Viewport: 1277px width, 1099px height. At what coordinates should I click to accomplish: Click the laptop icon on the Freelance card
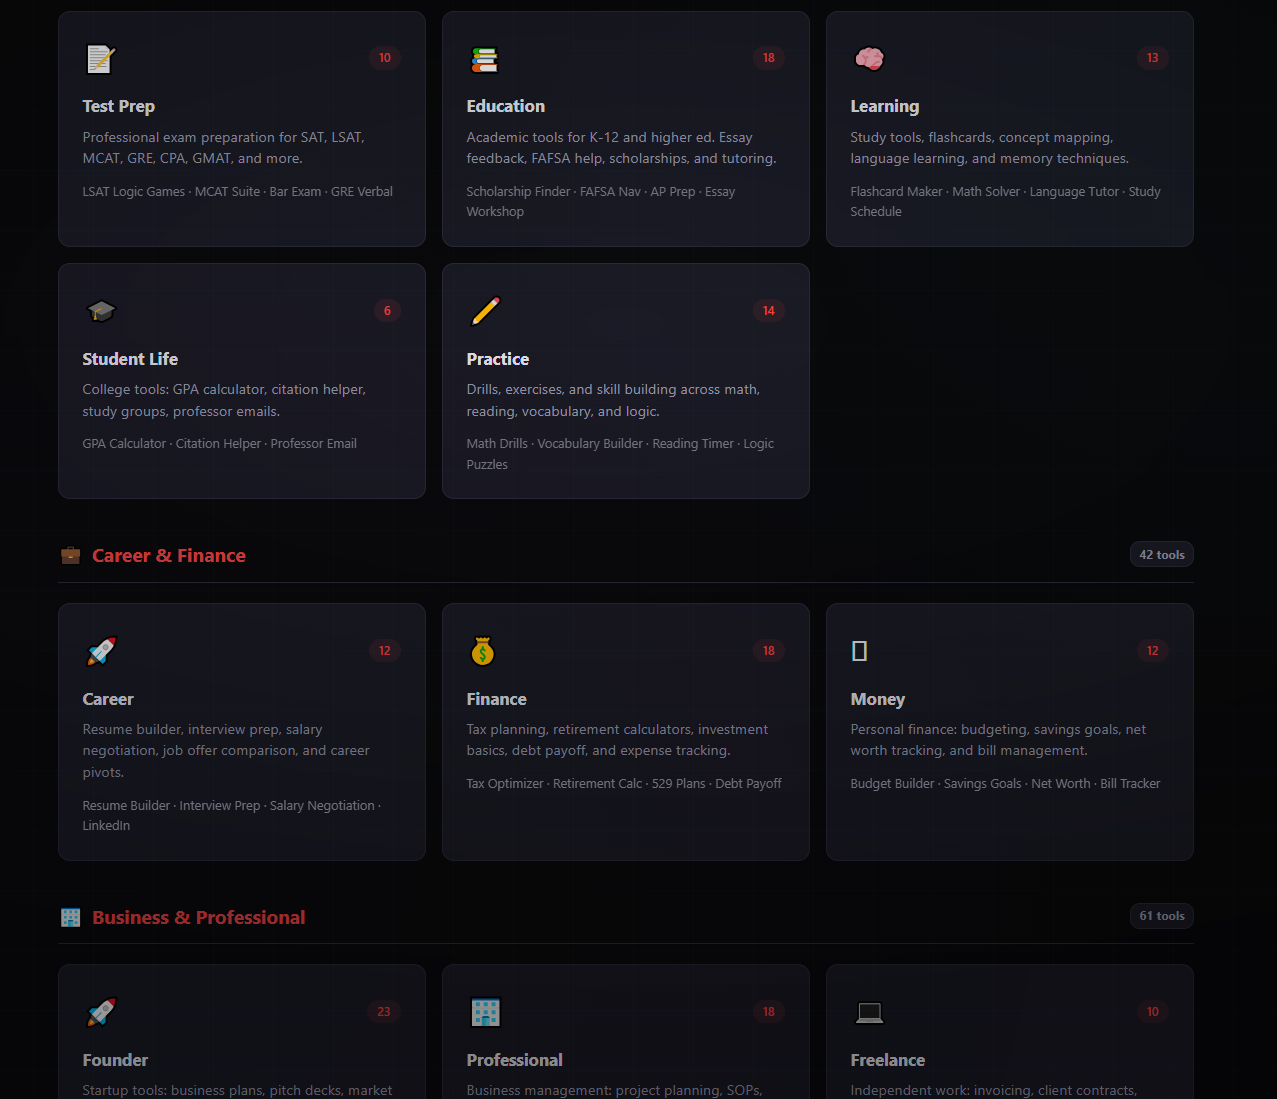(x=869, y=1012)
